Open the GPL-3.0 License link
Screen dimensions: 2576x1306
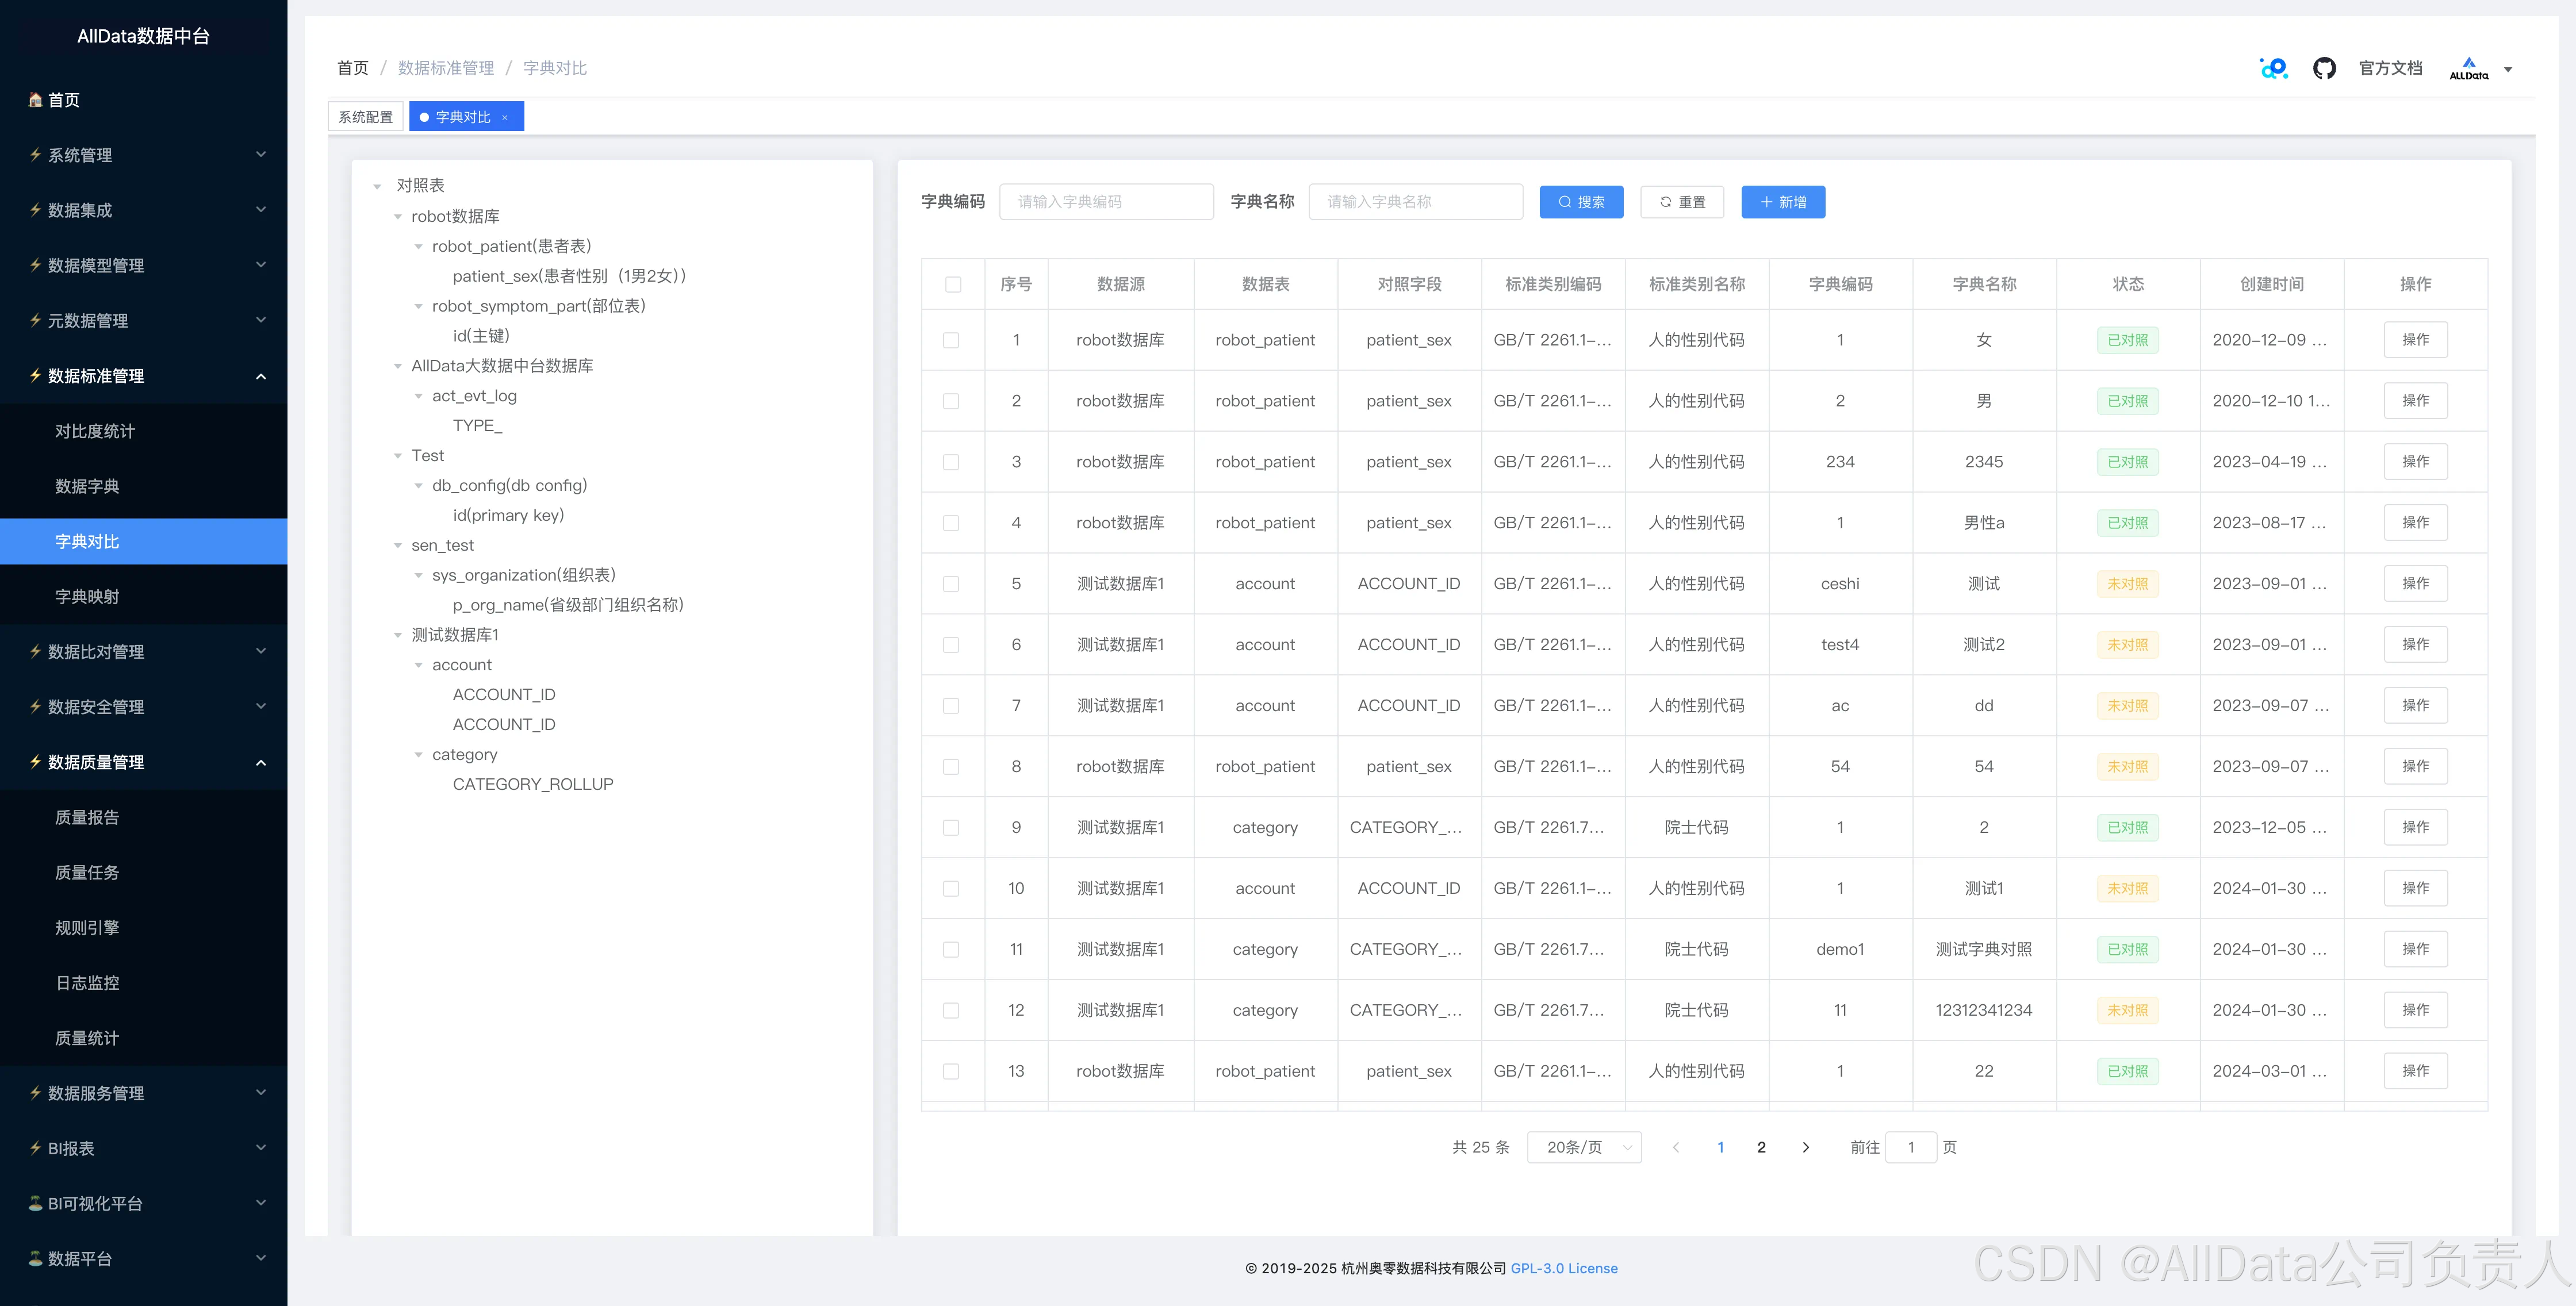(1563, 1268)
